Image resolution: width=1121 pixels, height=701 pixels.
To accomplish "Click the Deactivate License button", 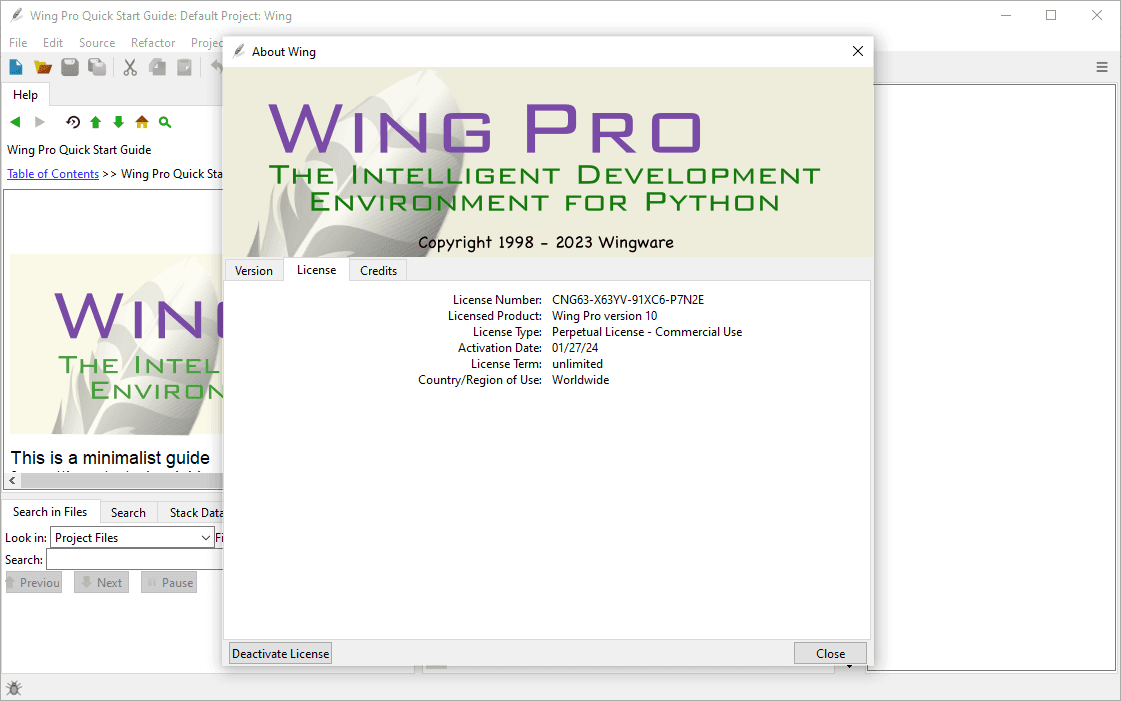I will [280, 654].
